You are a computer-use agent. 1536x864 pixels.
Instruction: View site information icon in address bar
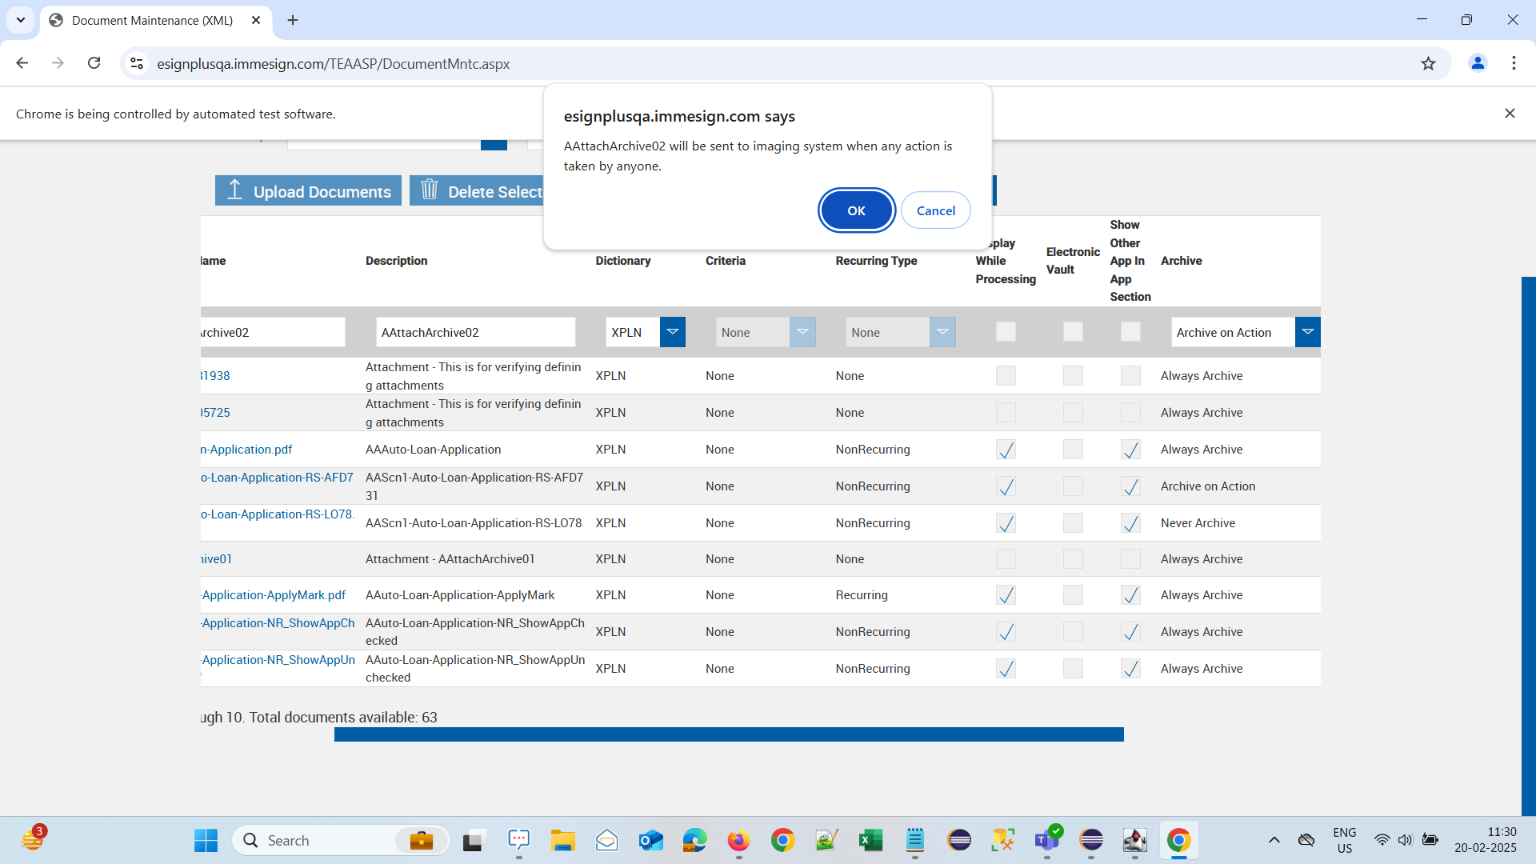point(137,63)
